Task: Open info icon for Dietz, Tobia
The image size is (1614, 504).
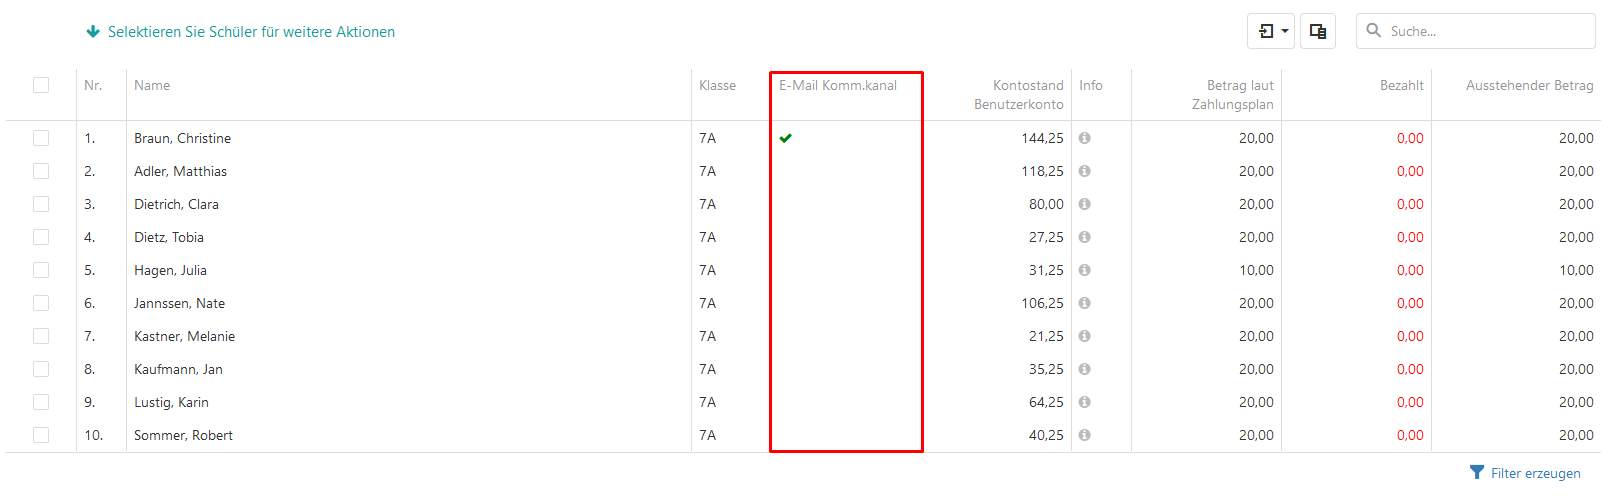Action: click(1084, 237)
